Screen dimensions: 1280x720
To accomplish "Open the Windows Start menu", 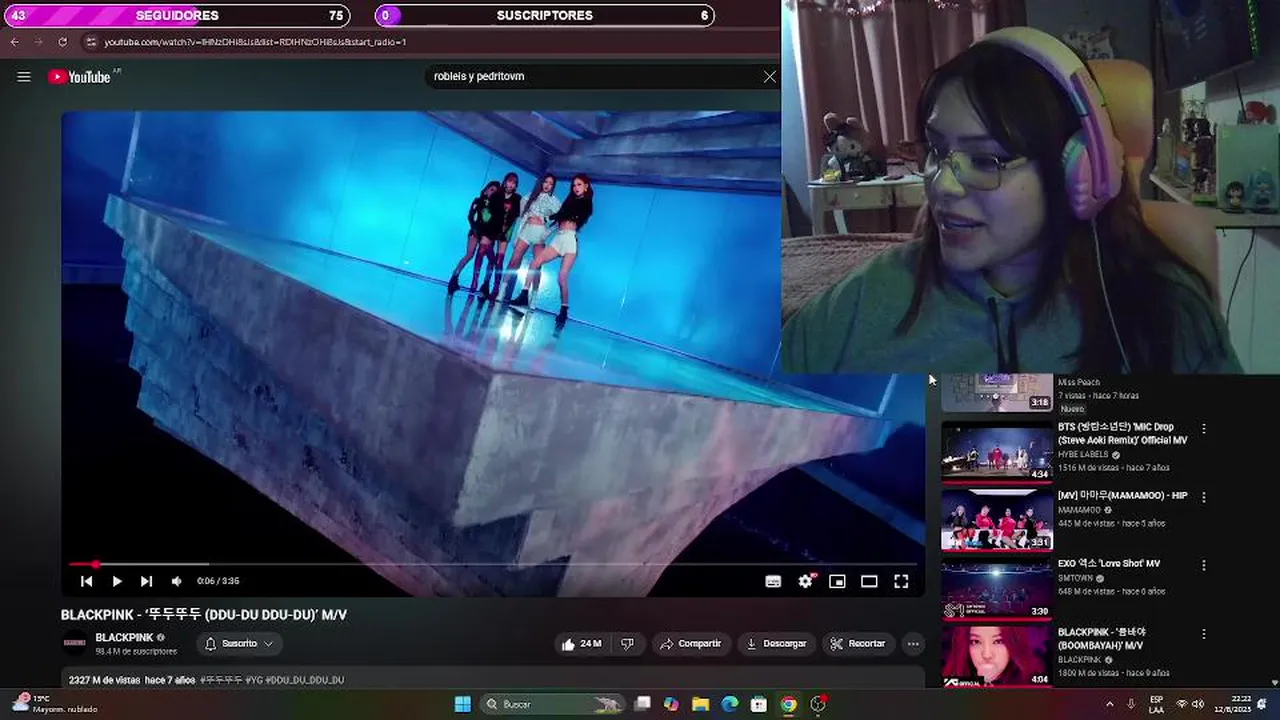I will [x=462, y=704].
